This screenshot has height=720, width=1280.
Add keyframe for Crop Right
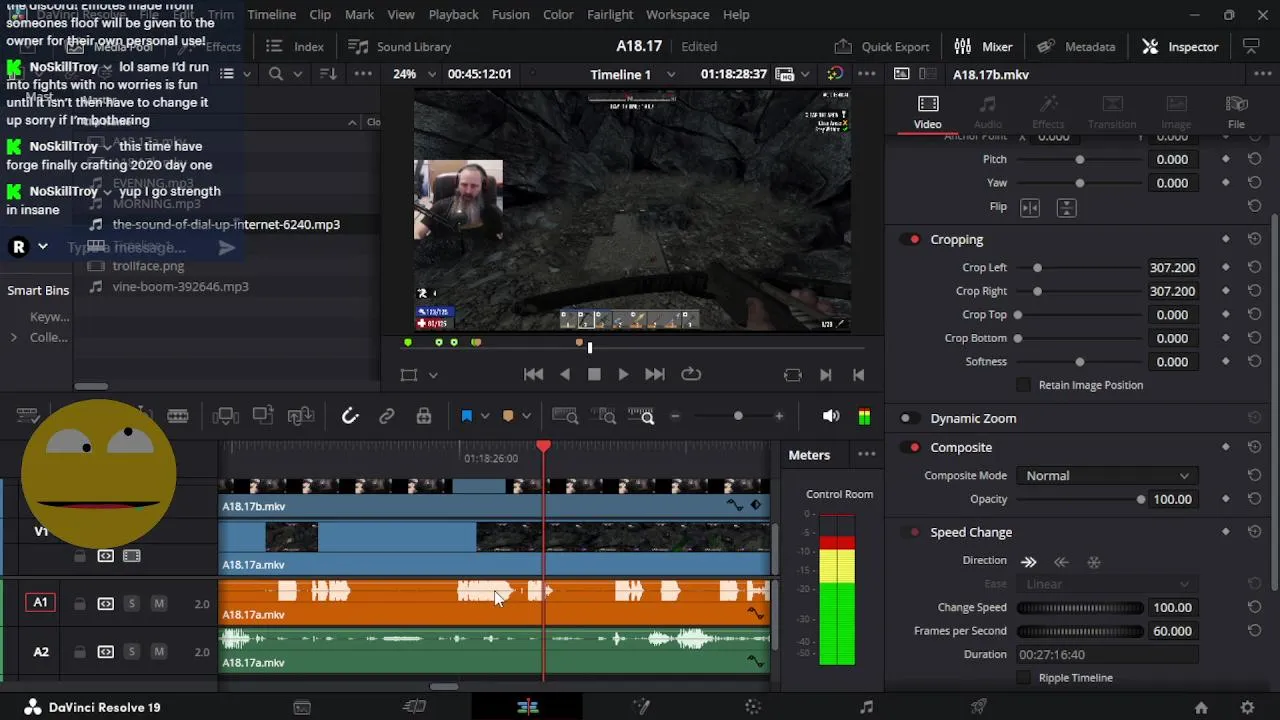[x=1226, y=291]
